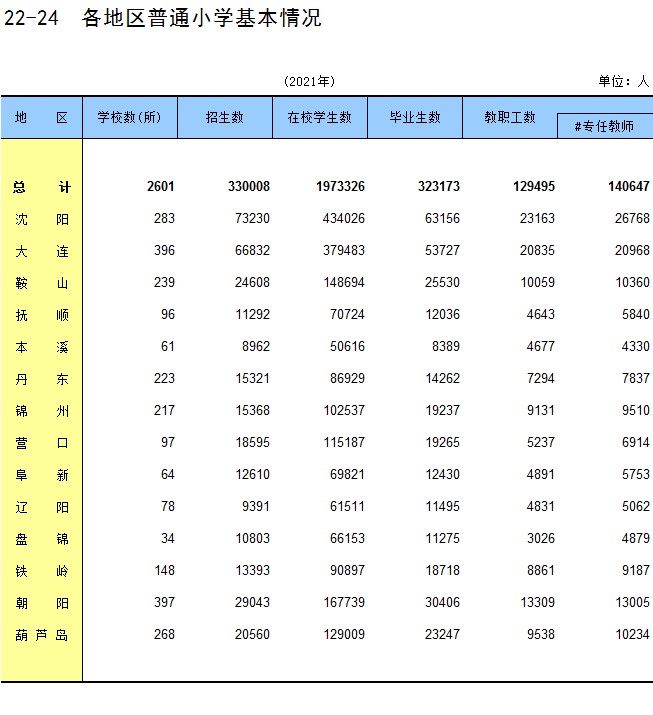Screen dimensions: 653x715
Task: Select Liaoyang enrollment value 9391
Action: pyautogui.click(x=256, y=506)
